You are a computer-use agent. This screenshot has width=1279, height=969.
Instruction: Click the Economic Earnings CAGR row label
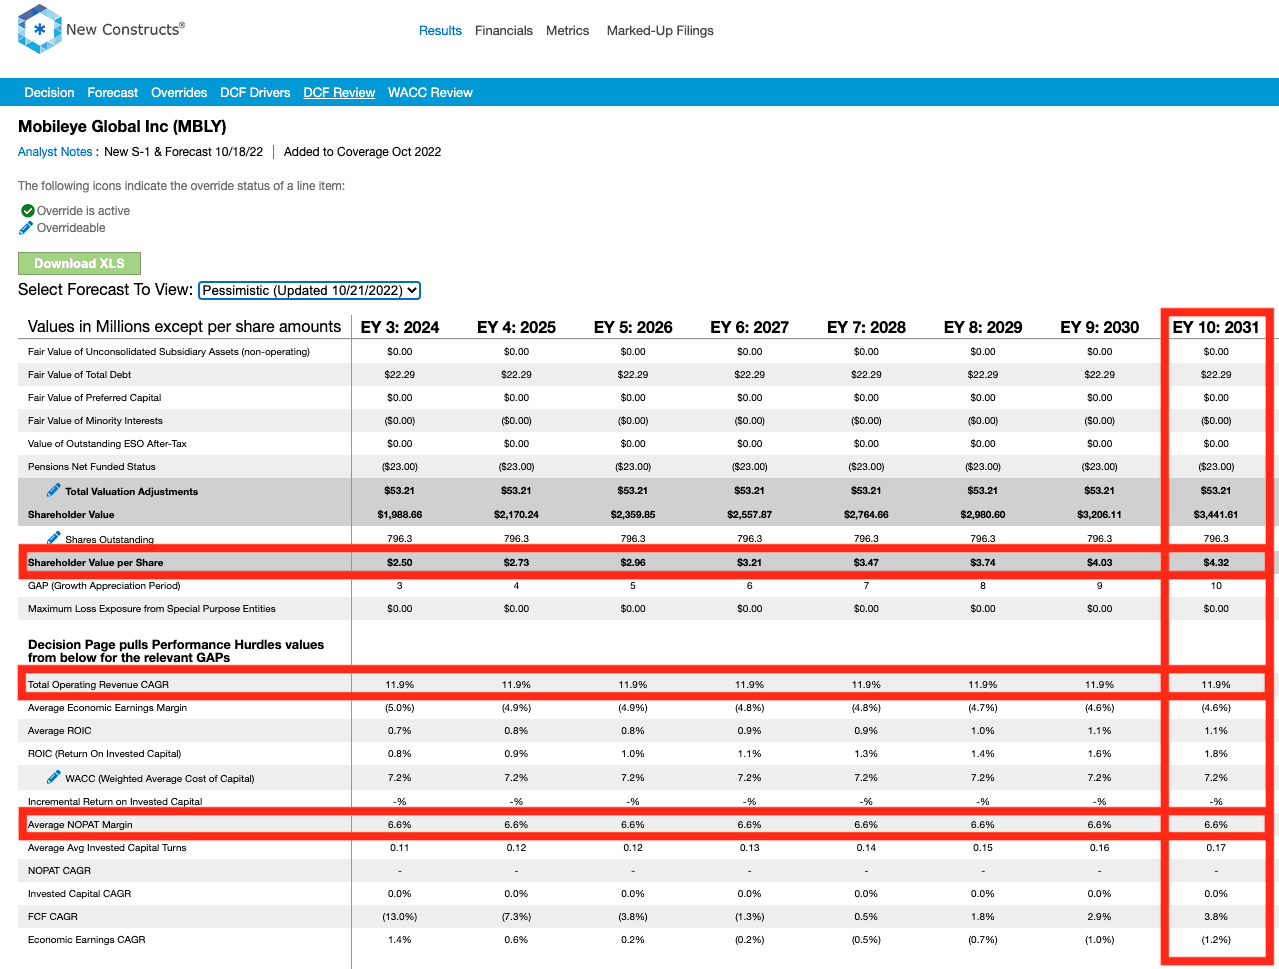(x=87, y=940)
